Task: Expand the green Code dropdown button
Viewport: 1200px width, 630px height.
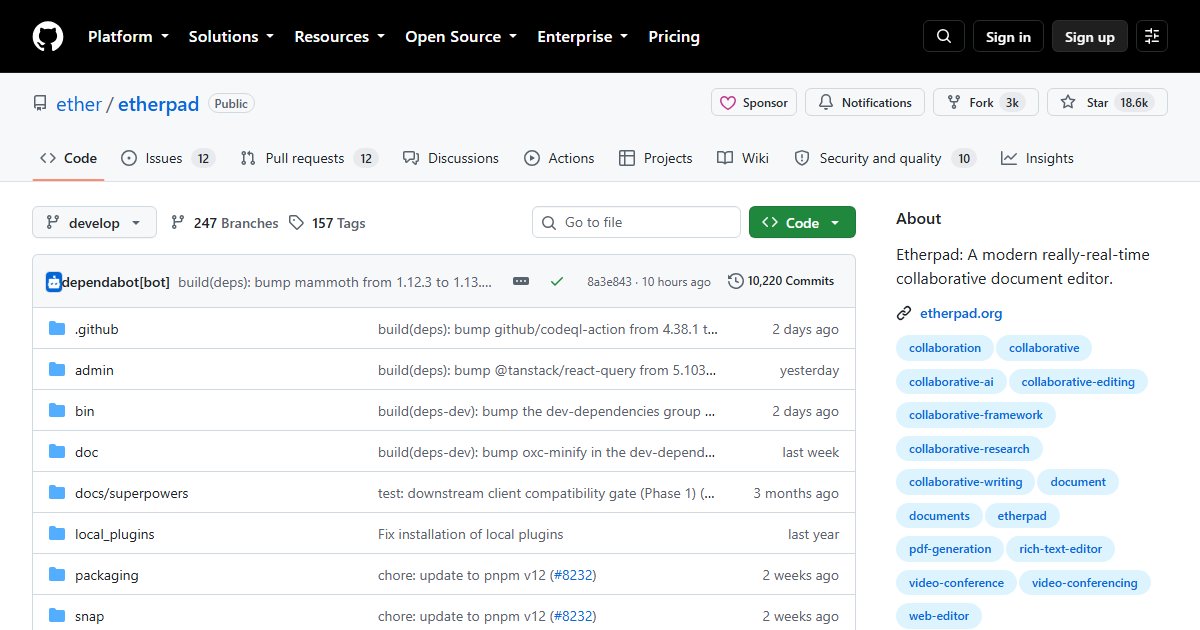Action: click(x=802, y=223)
